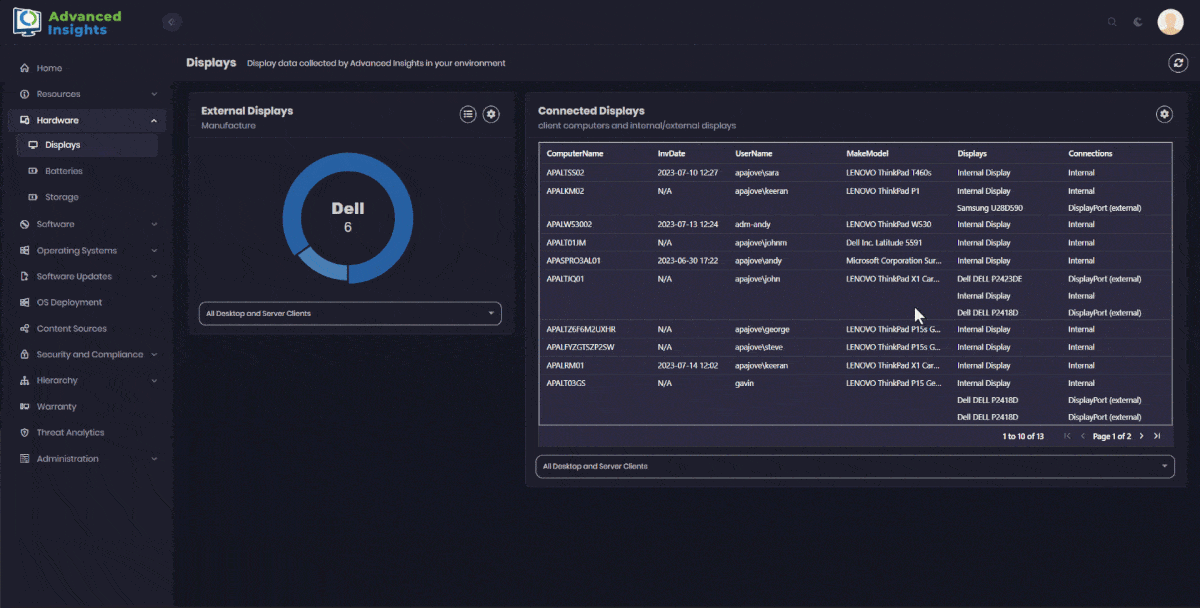The height and width of the screenshot is (608, 1200).
Task: Go to next page of table
Action: click(x=1142, y=436)
